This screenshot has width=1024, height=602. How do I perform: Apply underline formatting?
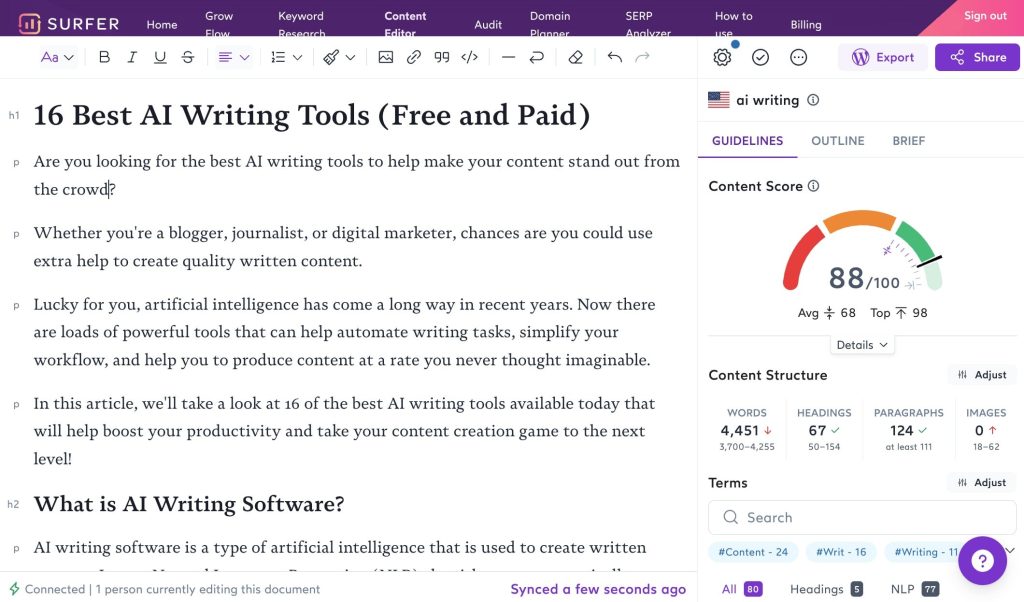(159, 57)
